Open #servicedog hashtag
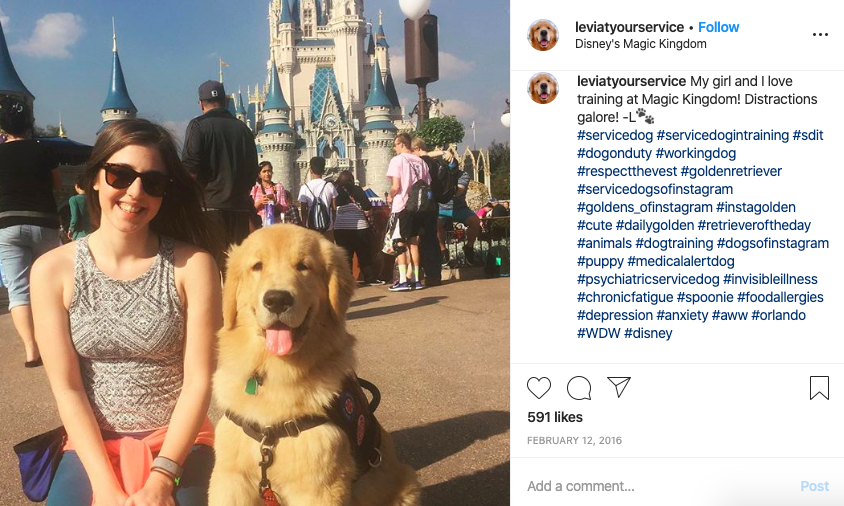This screenshot has height=506, width=844. coord(615,135)
